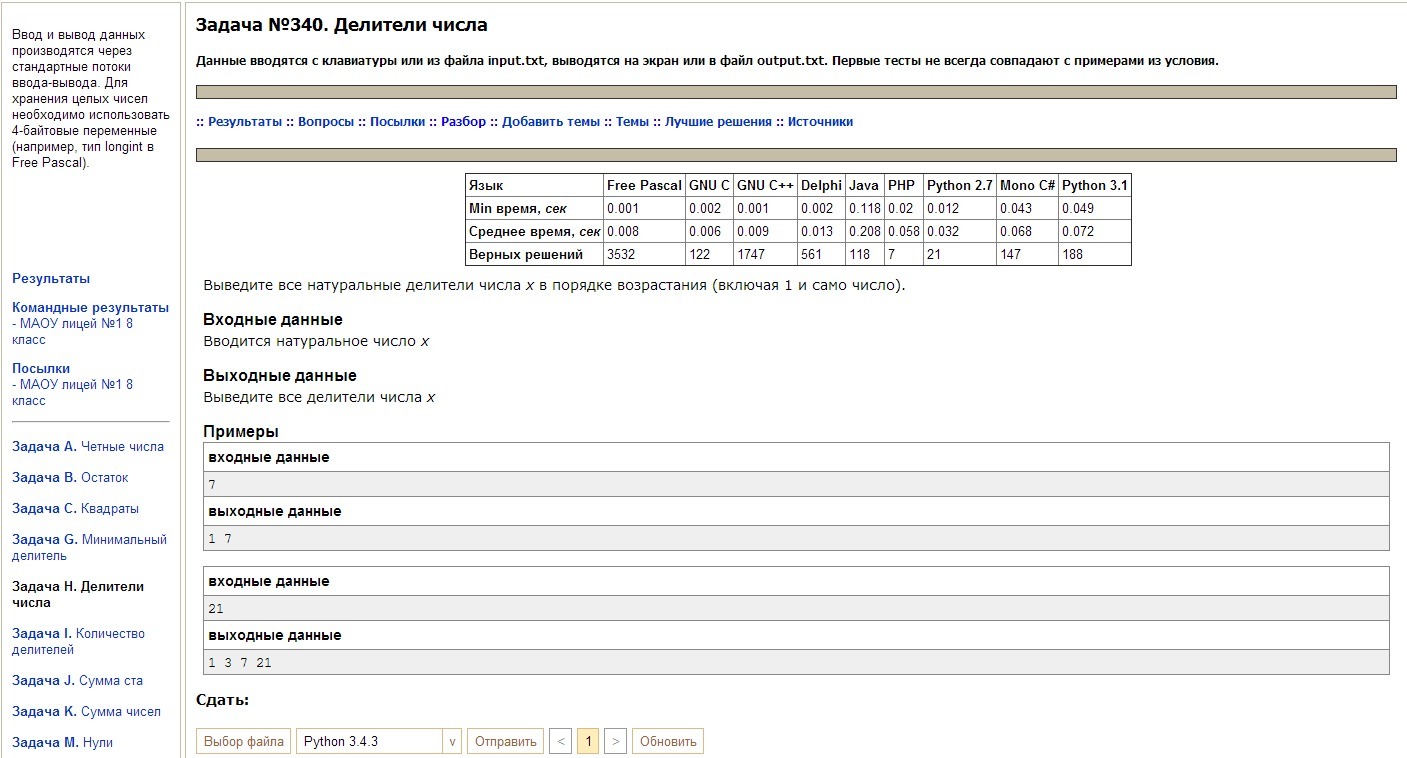Open the Источники link
Image resolution: width=1407 pixels, height=758 pixels.
point(820,122)
